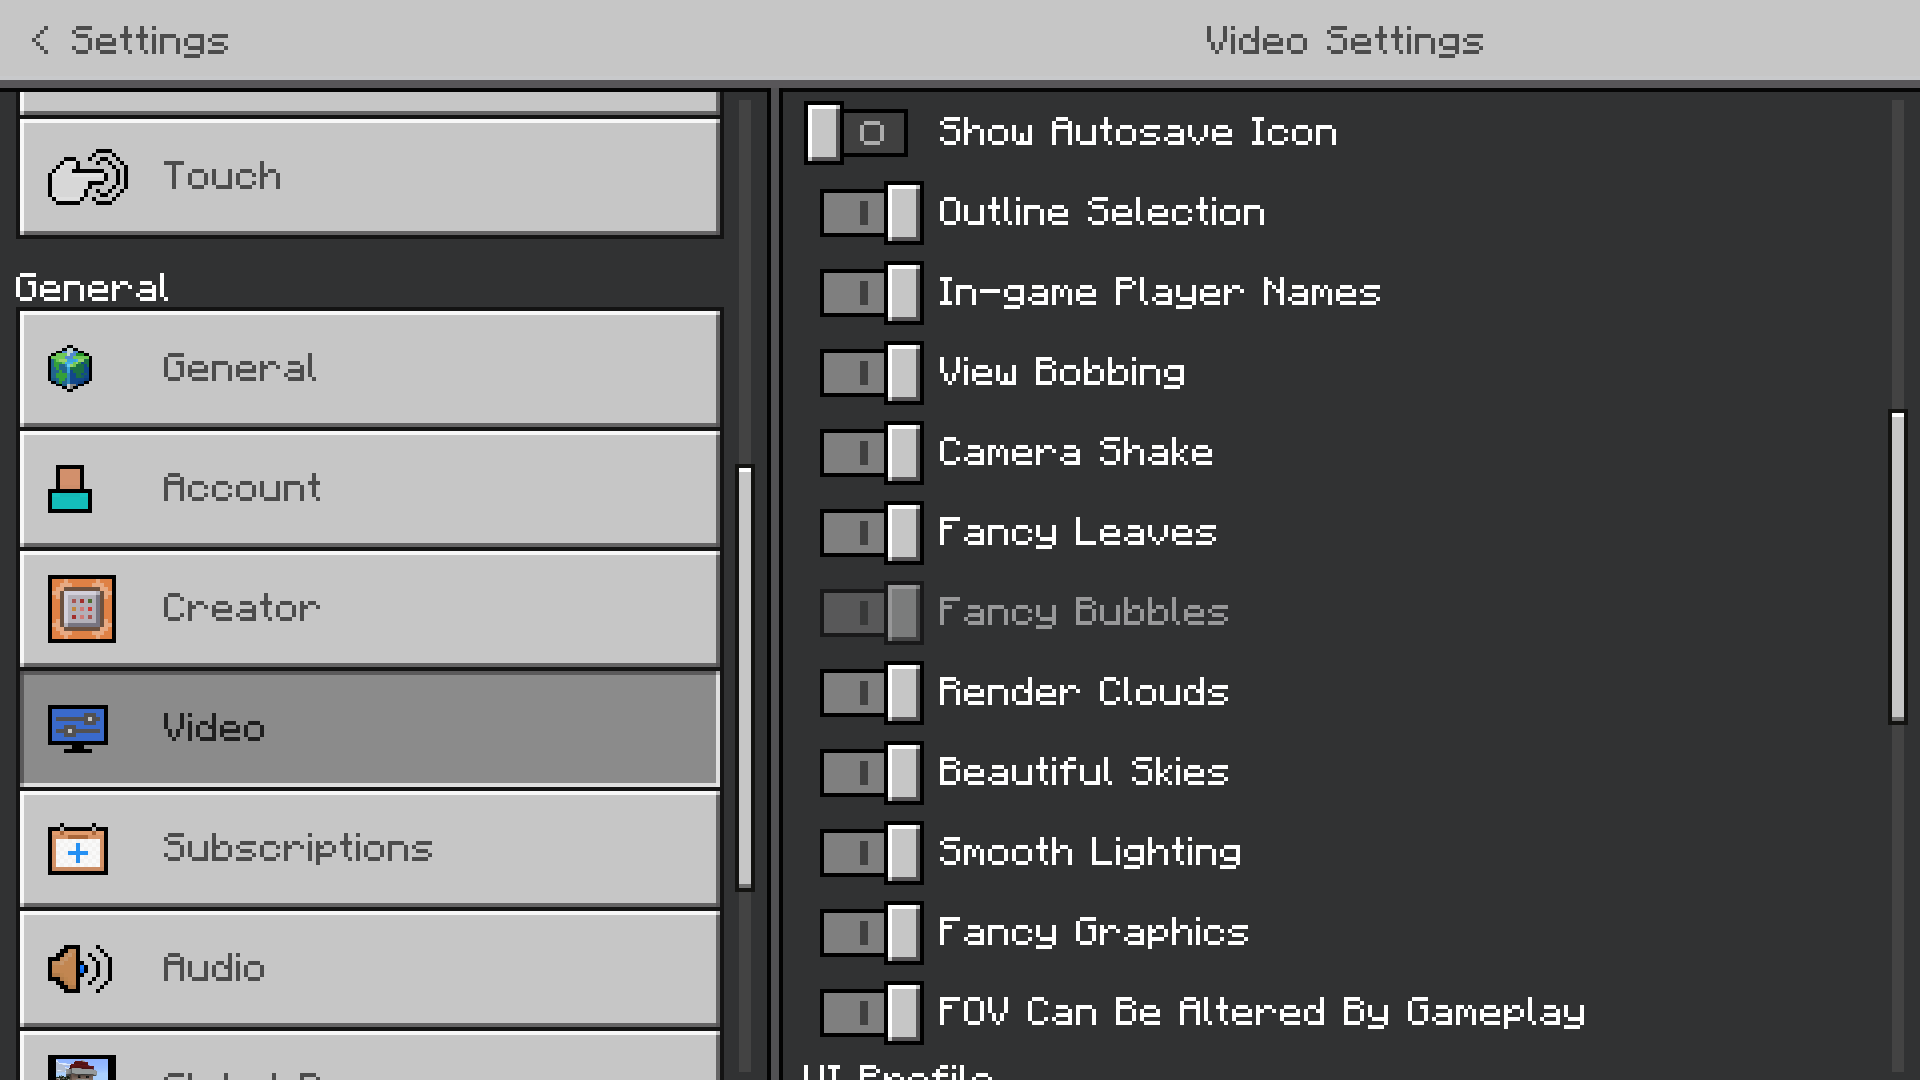Click the sidebar category list scrollbar

tap(745, 676)
